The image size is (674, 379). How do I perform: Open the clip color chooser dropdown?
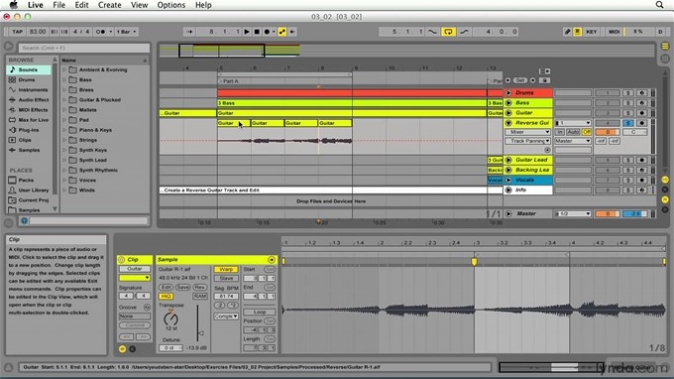[x=135, y=278]
